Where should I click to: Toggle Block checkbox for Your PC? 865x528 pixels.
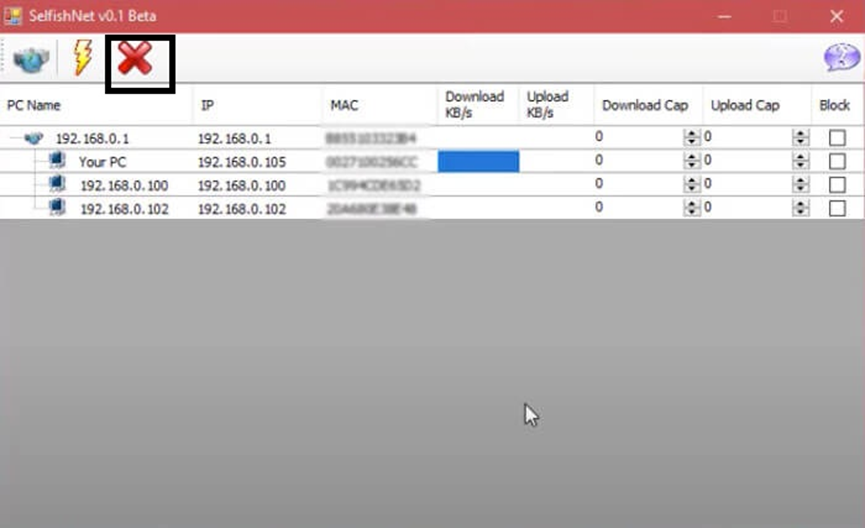pyautogui.click(x=837, y=161)
